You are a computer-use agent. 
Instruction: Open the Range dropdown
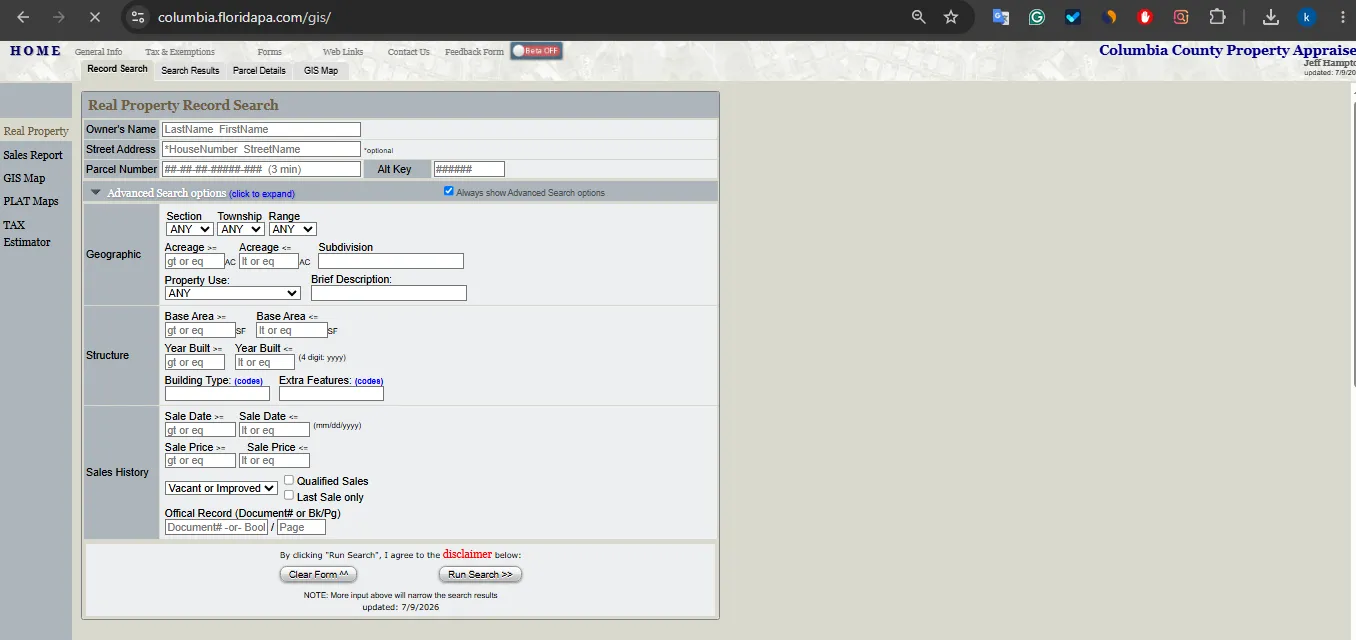(x=292, y=229)
